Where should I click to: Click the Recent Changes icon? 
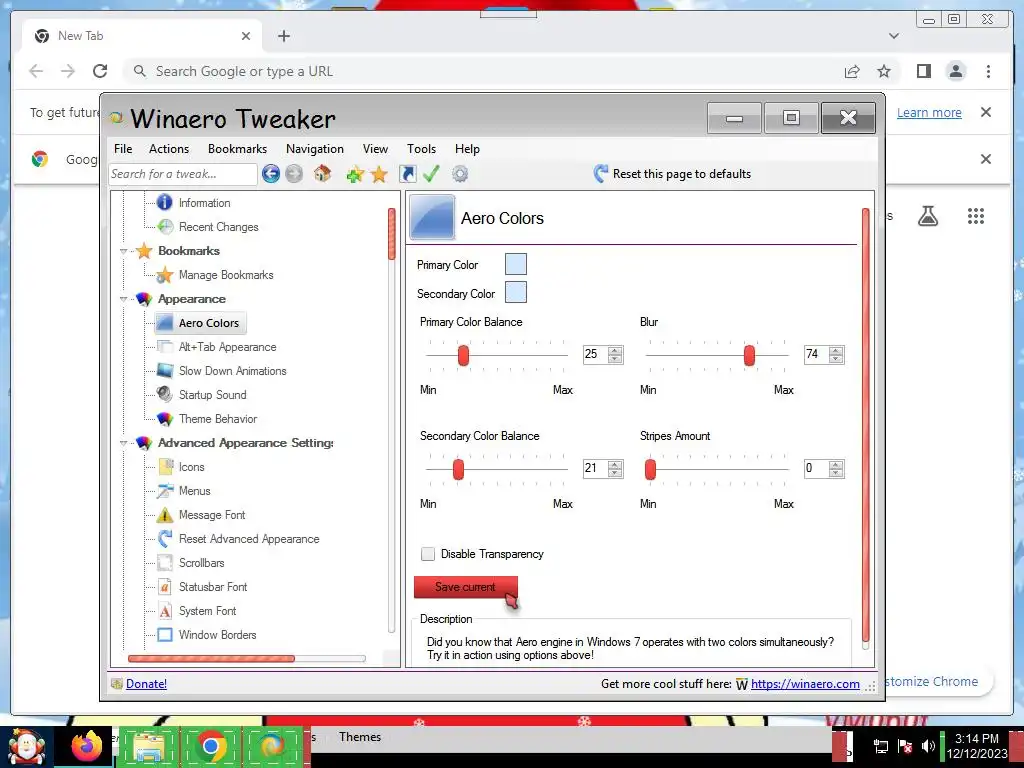coord(166,227)
